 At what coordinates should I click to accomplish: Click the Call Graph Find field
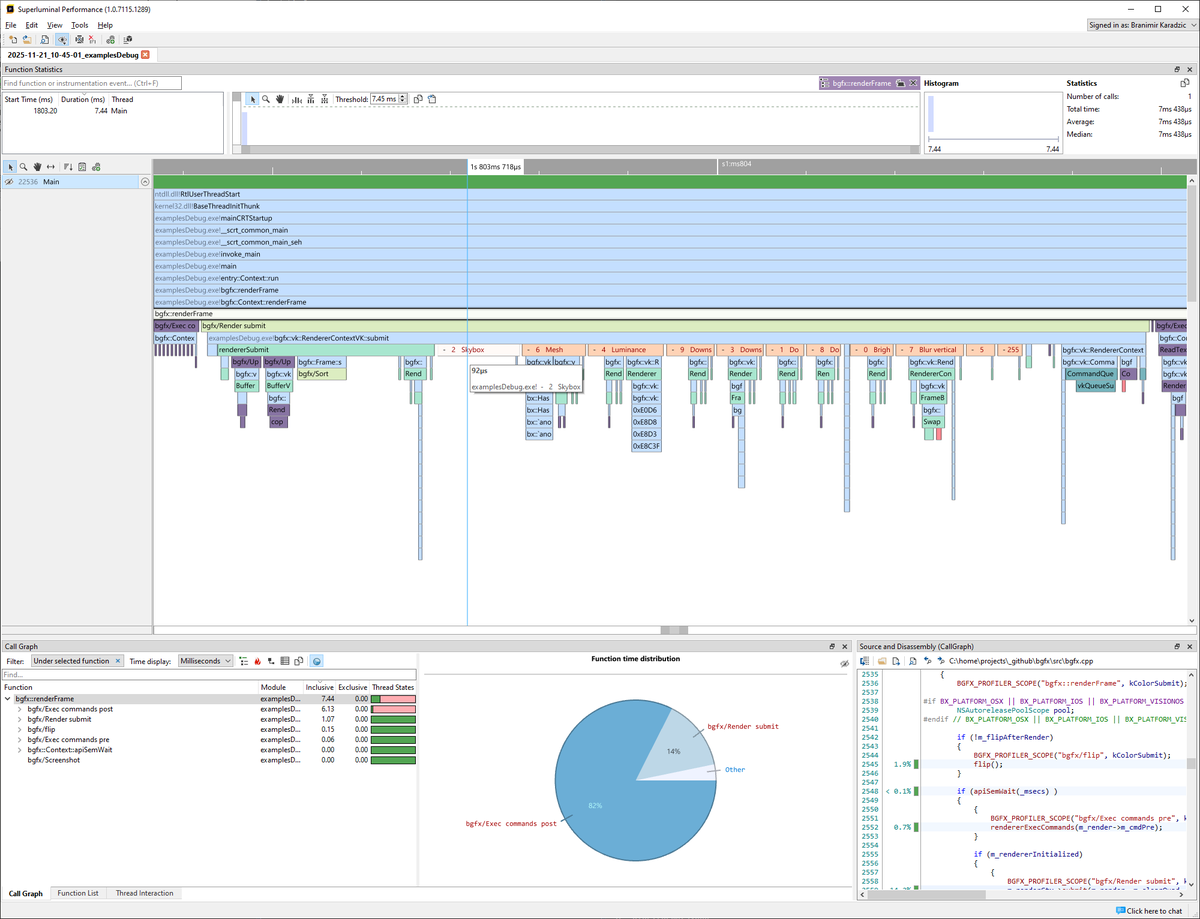click(209, 675)
